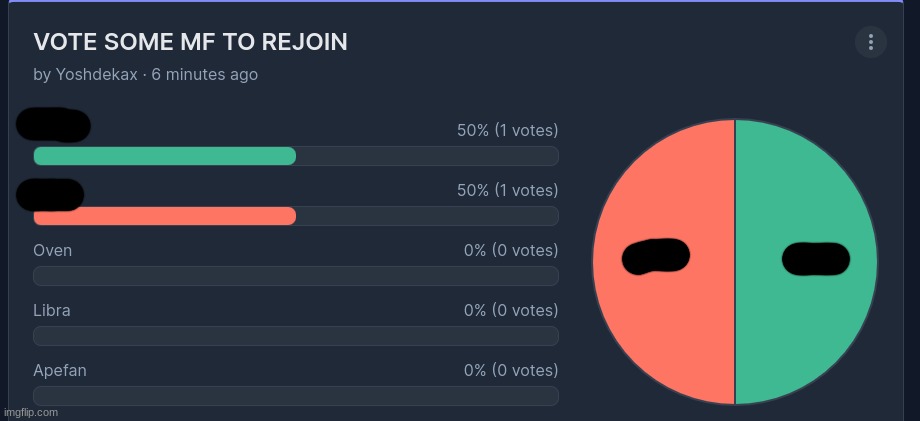Click the 50% (1 votes) label above green bar

click(x=508, y=130)
